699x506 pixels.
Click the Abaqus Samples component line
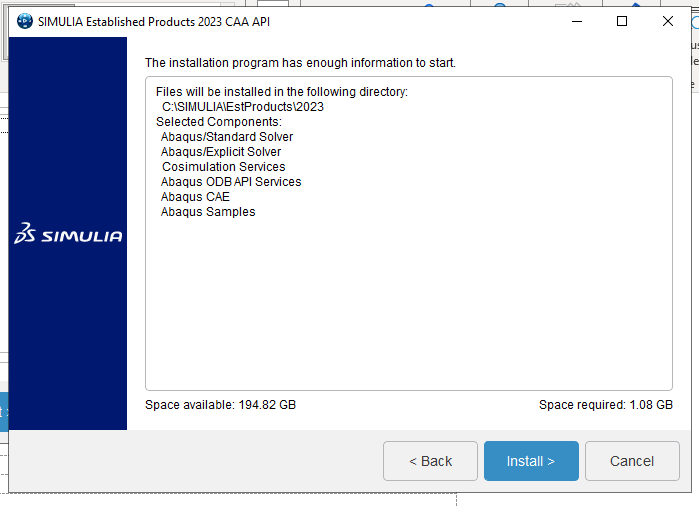coord(208,212)
